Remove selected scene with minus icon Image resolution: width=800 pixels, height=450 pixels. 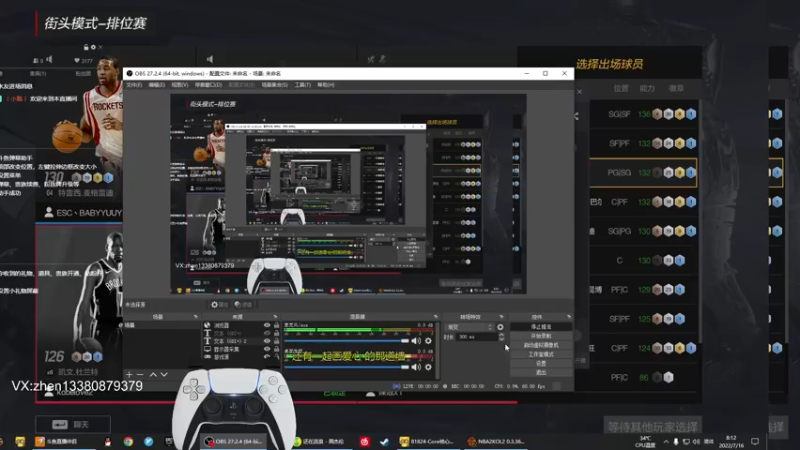click(140, 374)
